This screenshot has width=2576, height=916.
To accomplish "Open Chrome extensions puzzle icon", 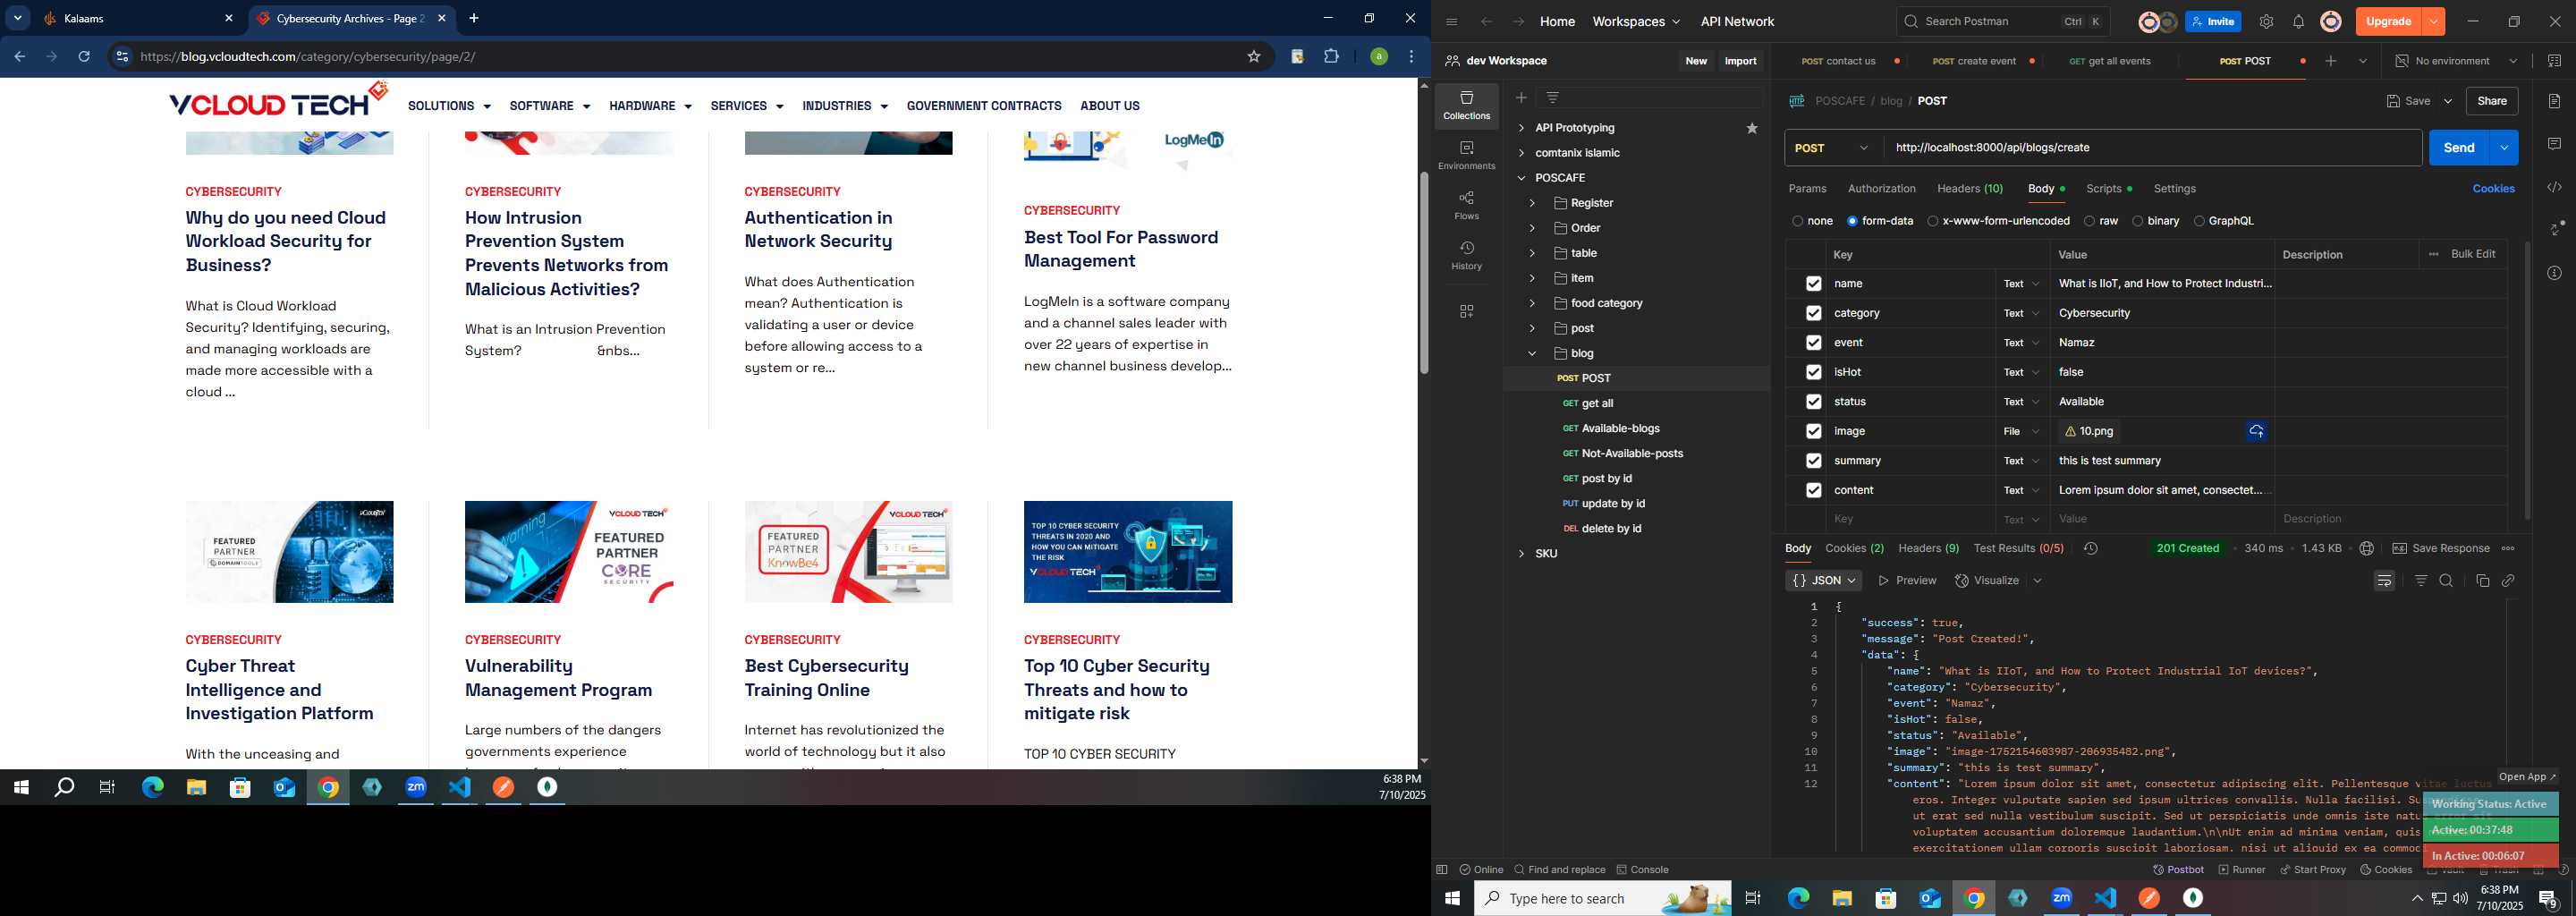I will 1331,57.
